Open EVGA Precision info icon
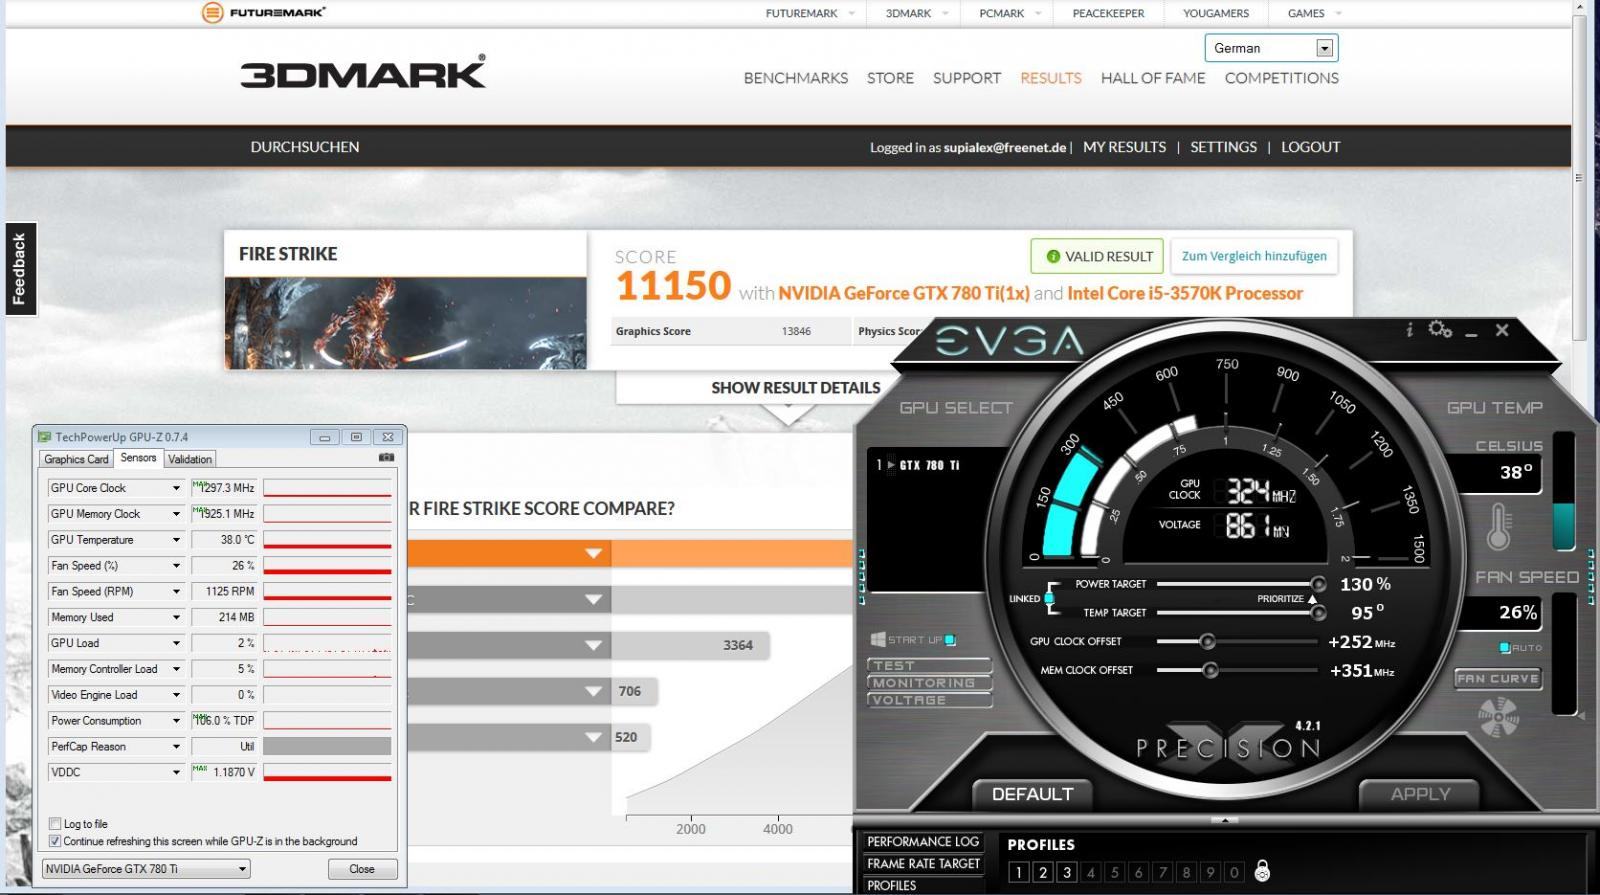The image size is (1600, 895). [1409, 329]
